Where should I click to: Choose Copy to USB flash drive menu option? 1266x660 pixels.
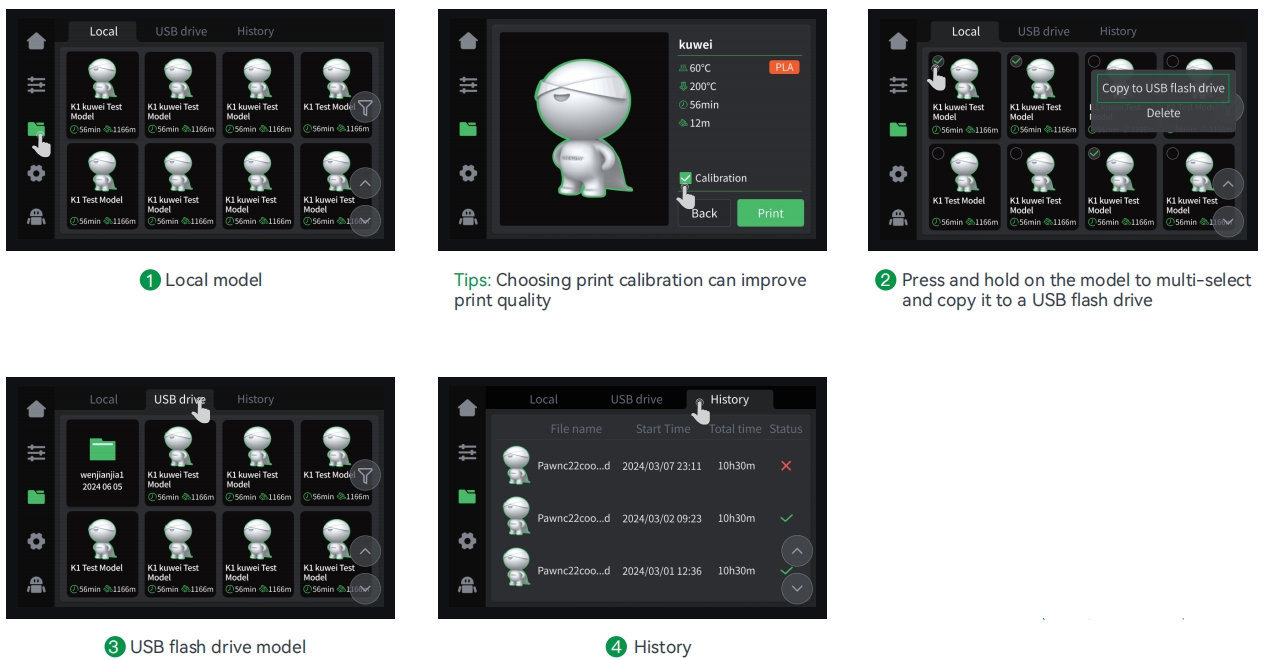[1163, 88]
